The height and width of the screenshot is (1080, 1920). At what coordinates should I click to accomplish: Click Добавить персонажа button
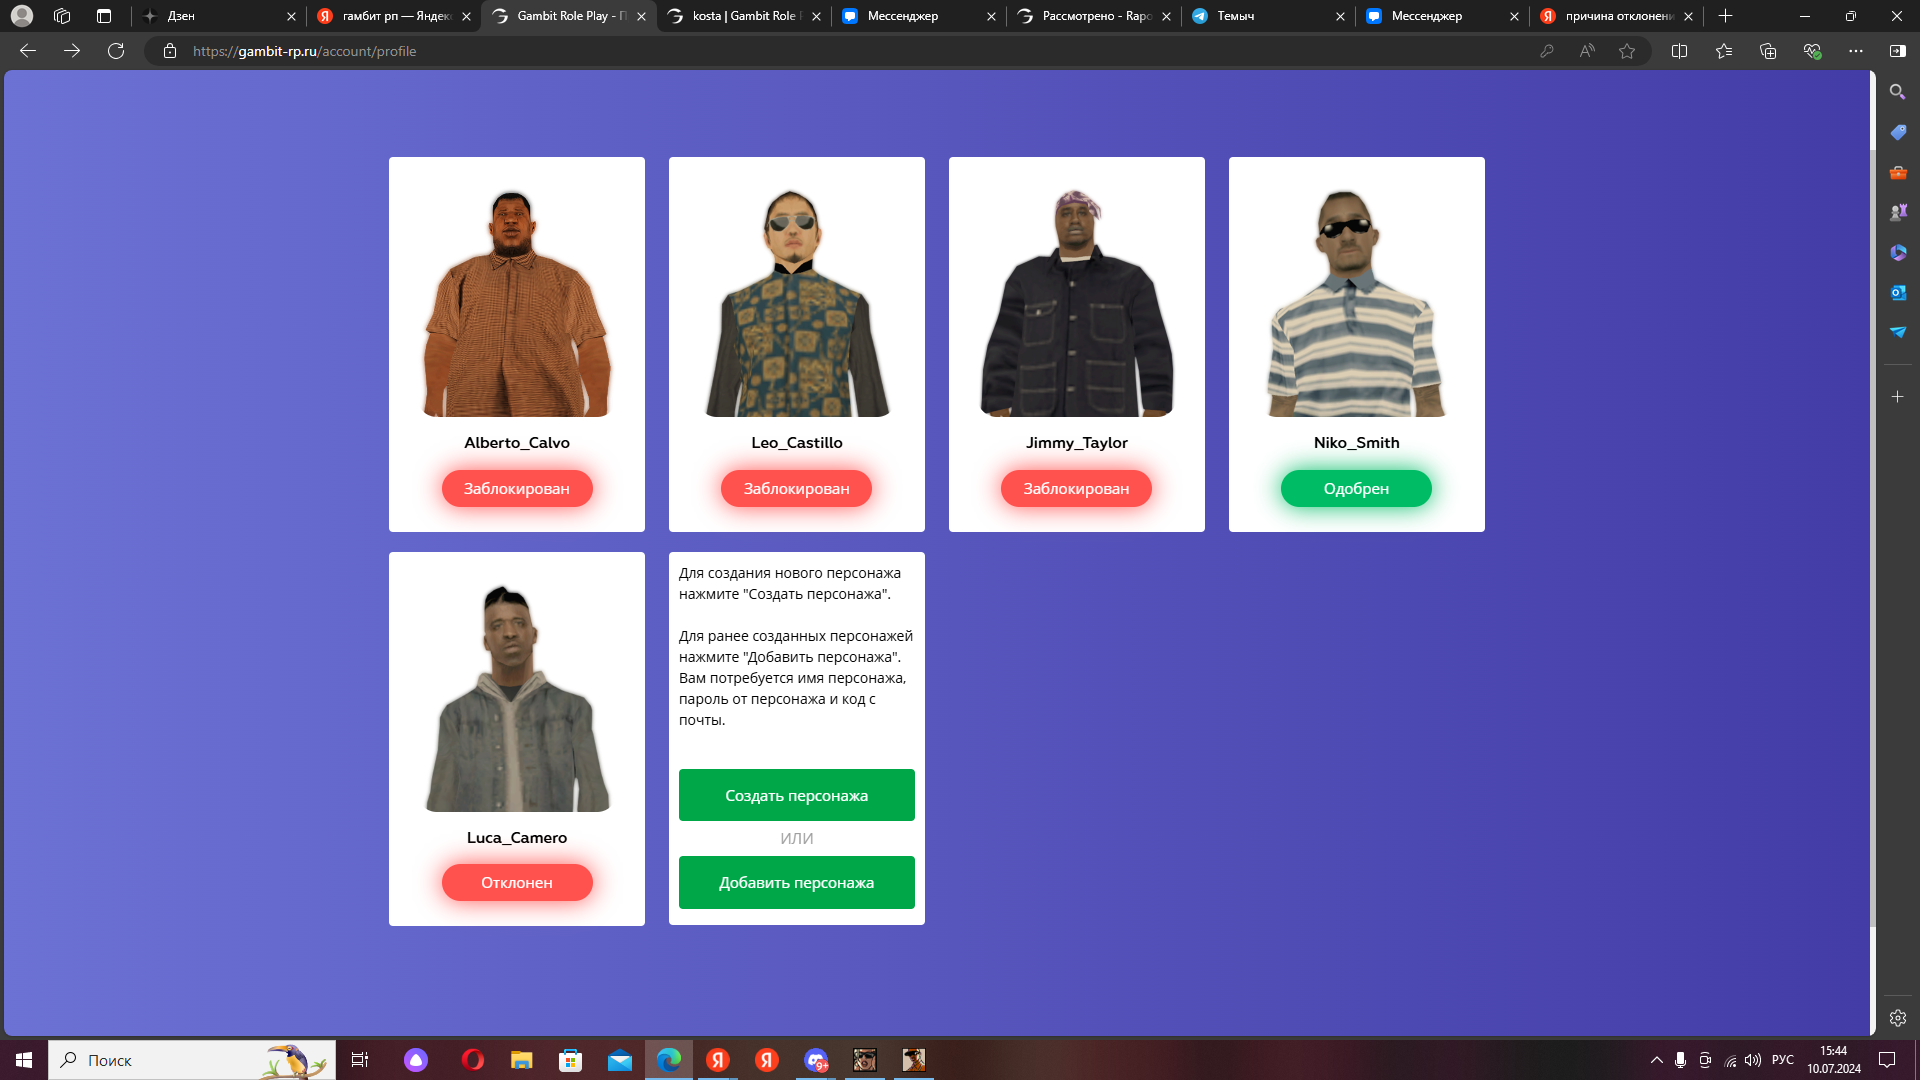click(796, 882)
